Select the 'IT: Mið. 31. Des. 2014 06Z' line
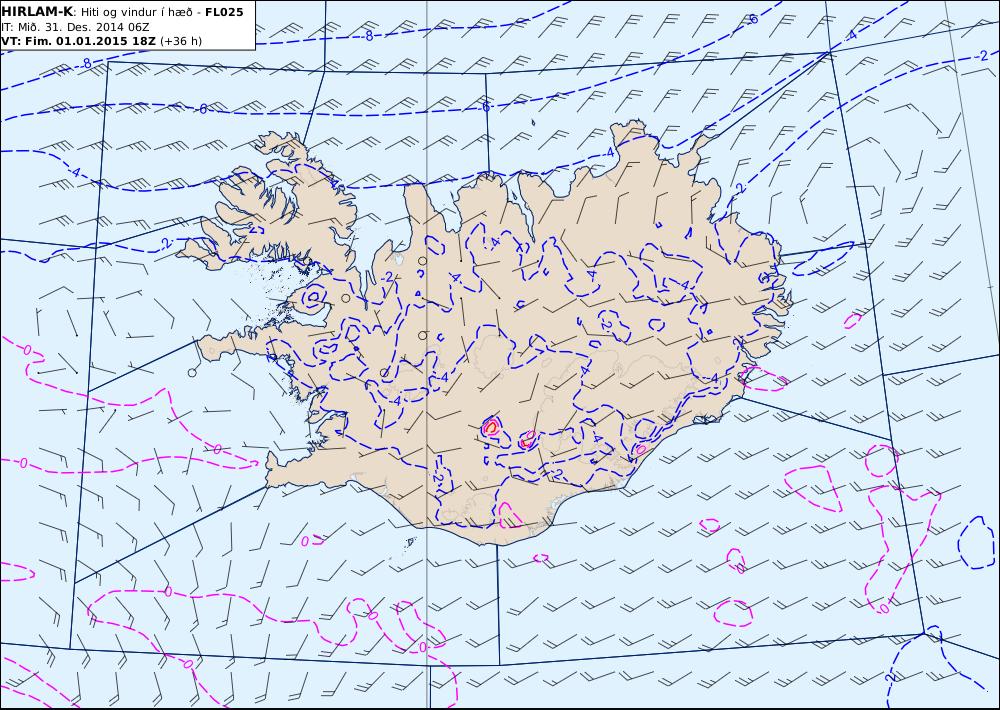 point(75,27)
